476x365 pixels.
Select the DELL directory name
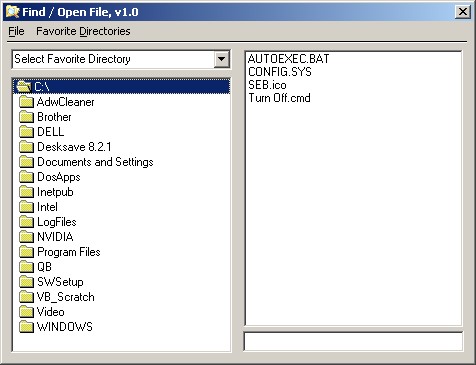pyautogui.click(x=51, y=132)
